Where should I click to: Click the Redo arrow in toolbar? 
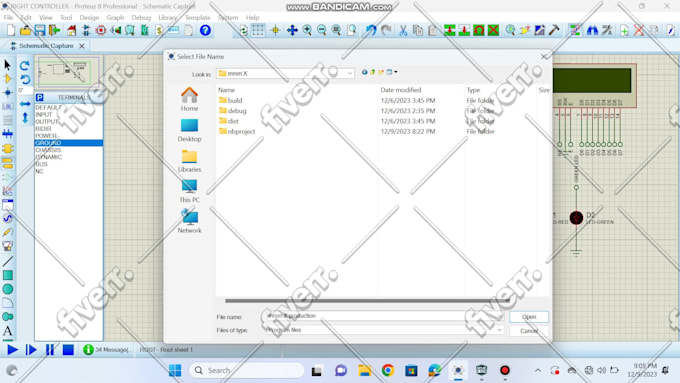point(386,30)
